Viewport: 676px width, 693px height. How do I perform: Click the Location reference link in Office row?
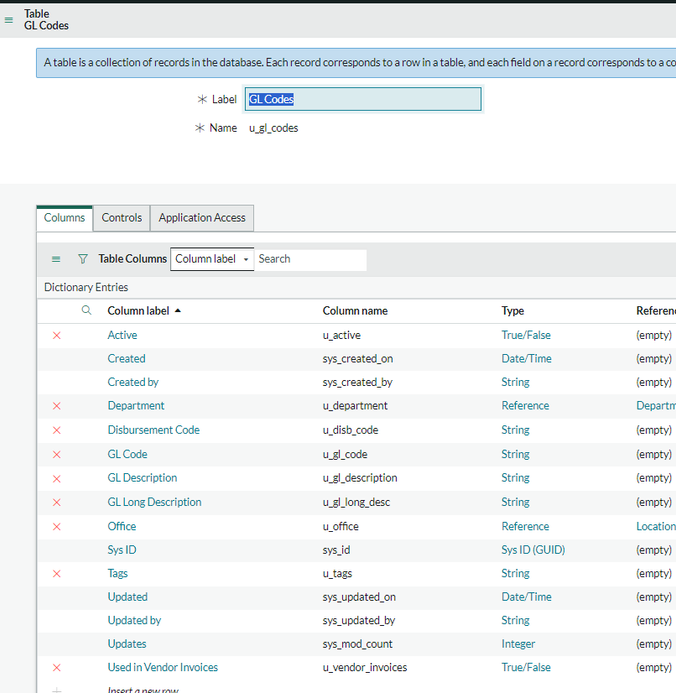pos(656,526)
